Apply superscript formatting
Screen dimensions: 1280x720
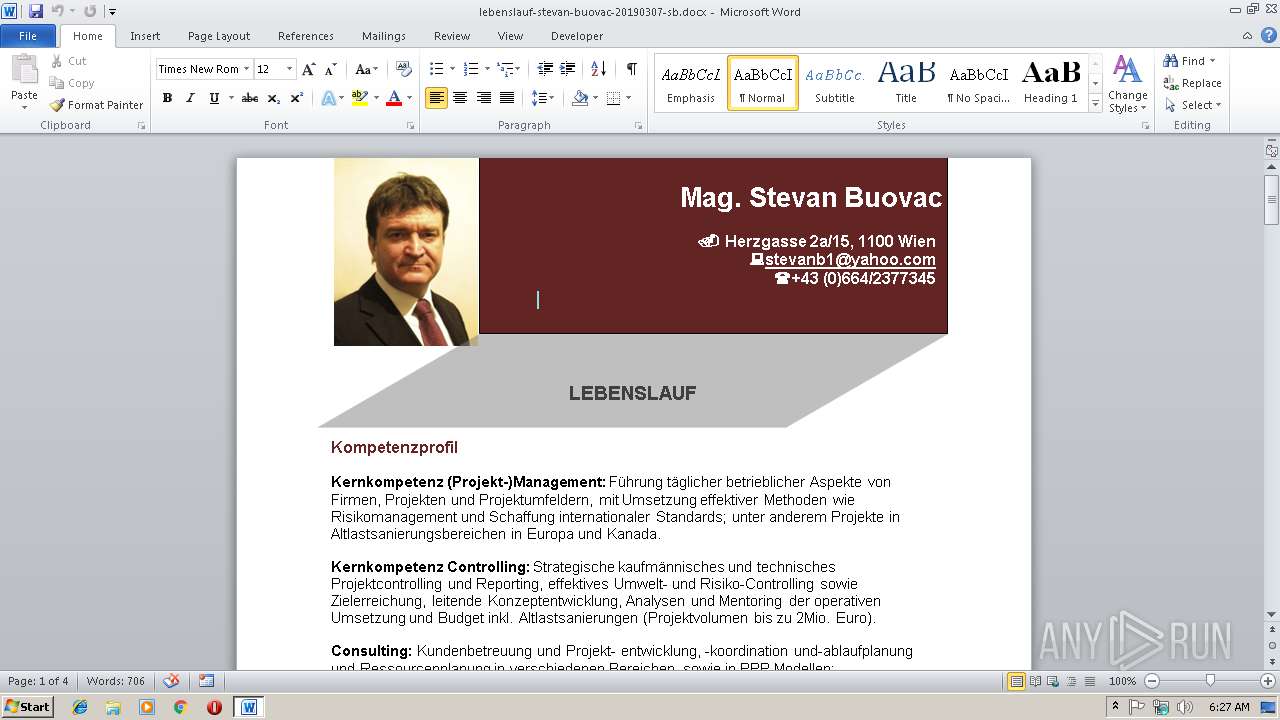[x=296, y=98]
